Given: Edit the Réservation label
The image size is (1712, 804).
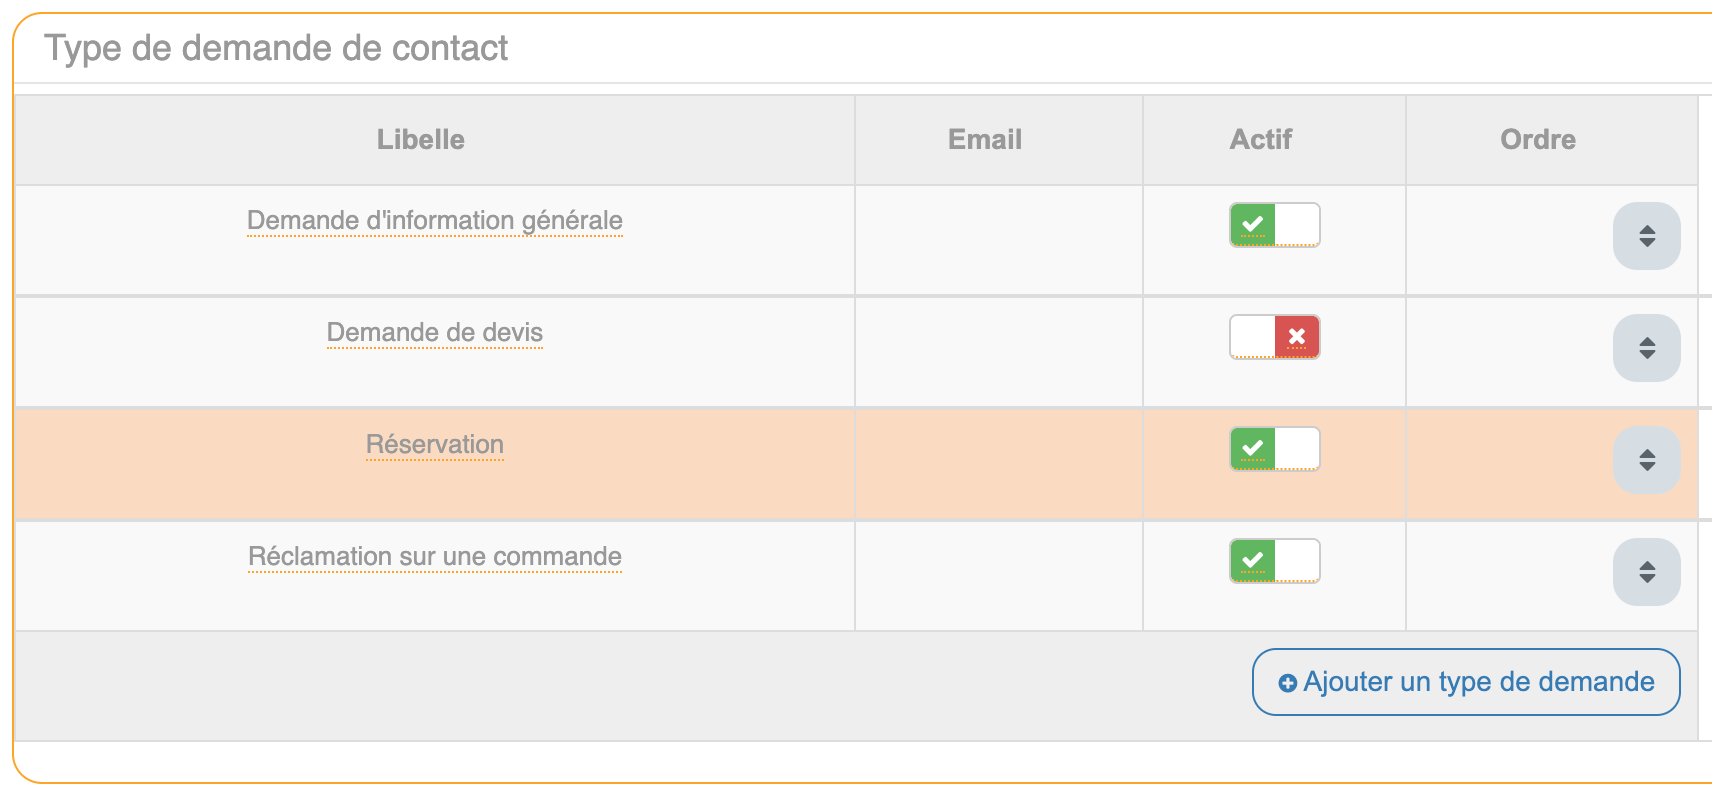Looking at the screenshot, I should pyautogui.click(x=435, y=445).
